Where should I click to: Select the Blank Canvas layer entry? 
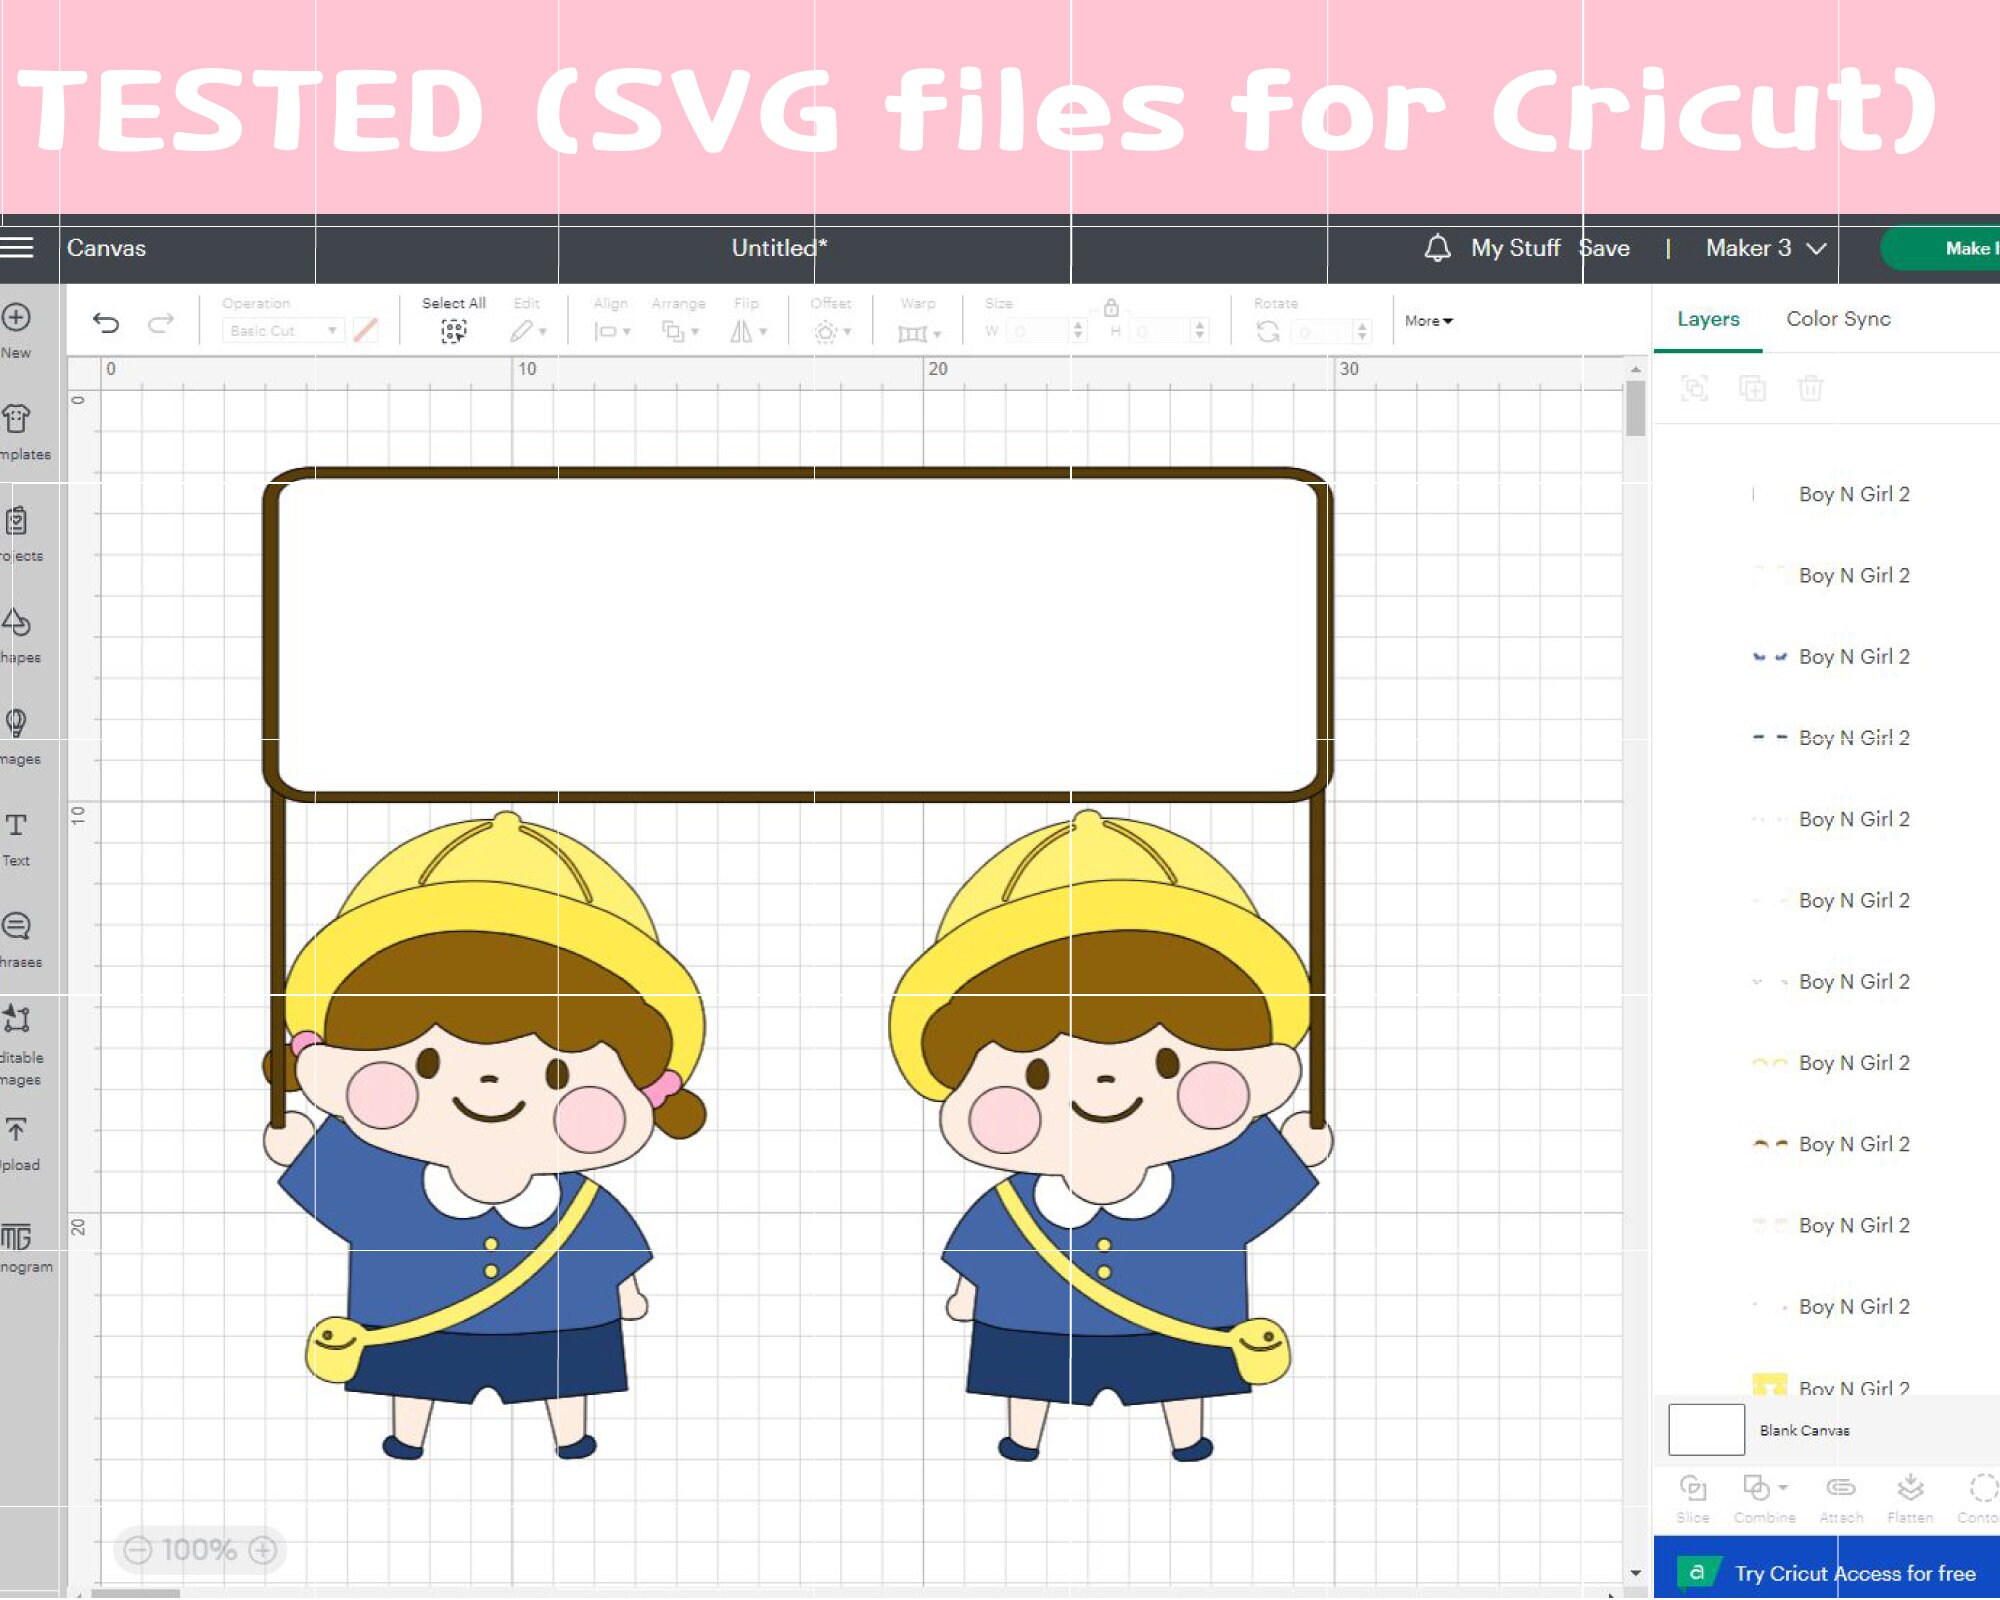click(1807, 1430)
